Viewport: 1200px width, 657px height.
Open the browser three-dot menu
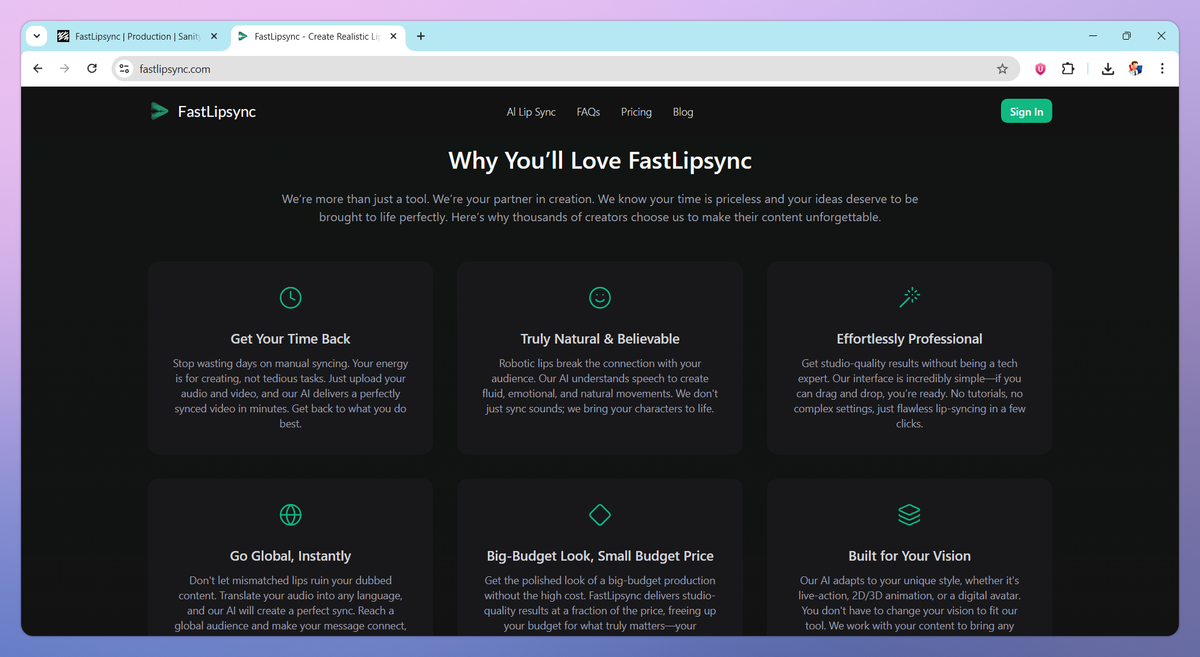coord(1162,69)
